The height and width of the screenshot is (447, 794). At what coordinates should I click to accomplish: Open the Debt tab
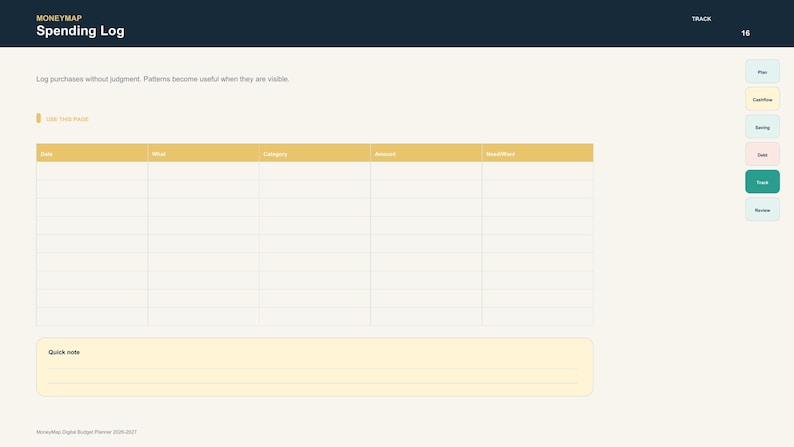coord(762,154)
